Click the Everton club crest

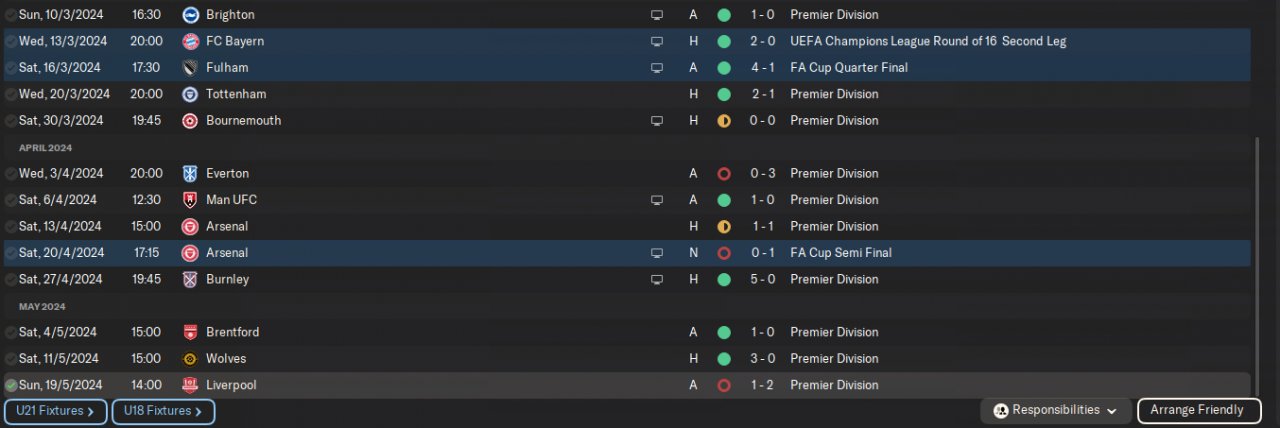190,174
